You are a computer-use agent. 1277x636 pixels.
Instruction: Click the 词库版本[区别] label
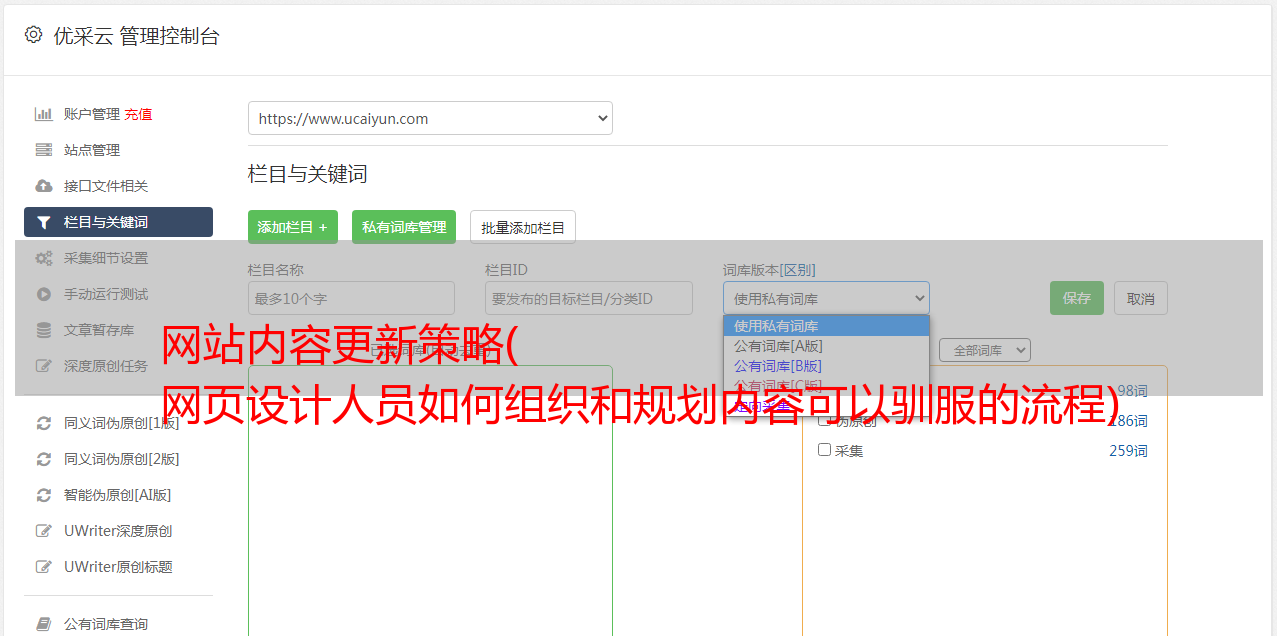pos(769,270)
